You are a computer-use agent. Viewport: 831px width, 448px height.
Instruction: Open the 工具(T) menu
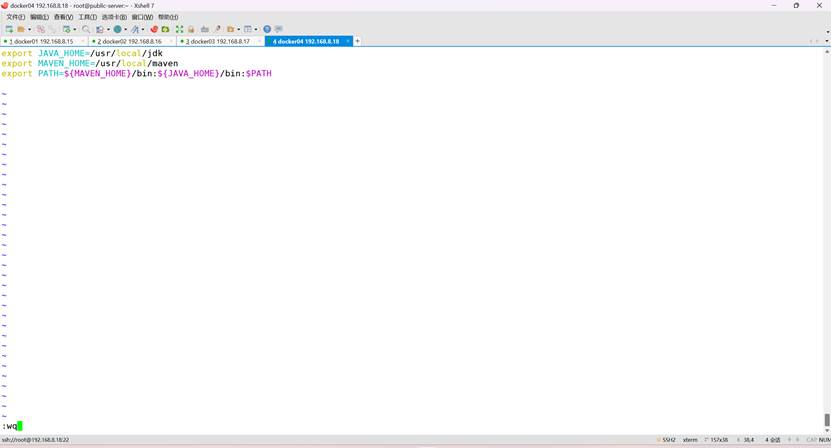pyautogui.click(x=87, y=17)
